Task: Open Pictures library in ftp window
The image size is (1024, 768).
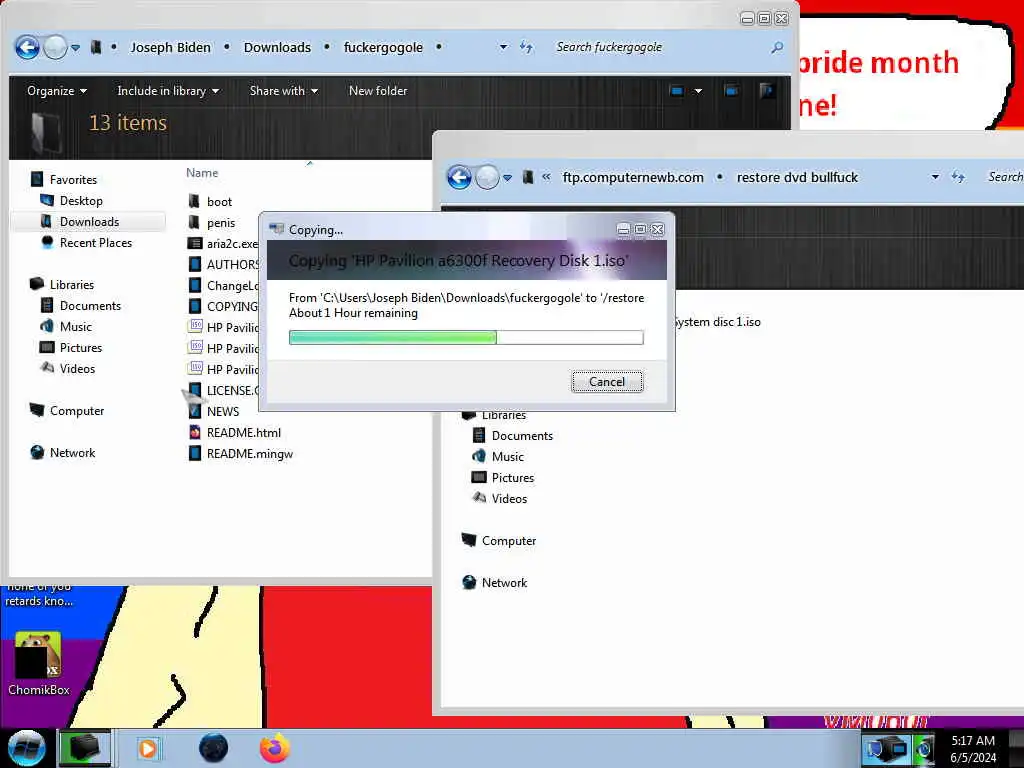Action: 513,477
